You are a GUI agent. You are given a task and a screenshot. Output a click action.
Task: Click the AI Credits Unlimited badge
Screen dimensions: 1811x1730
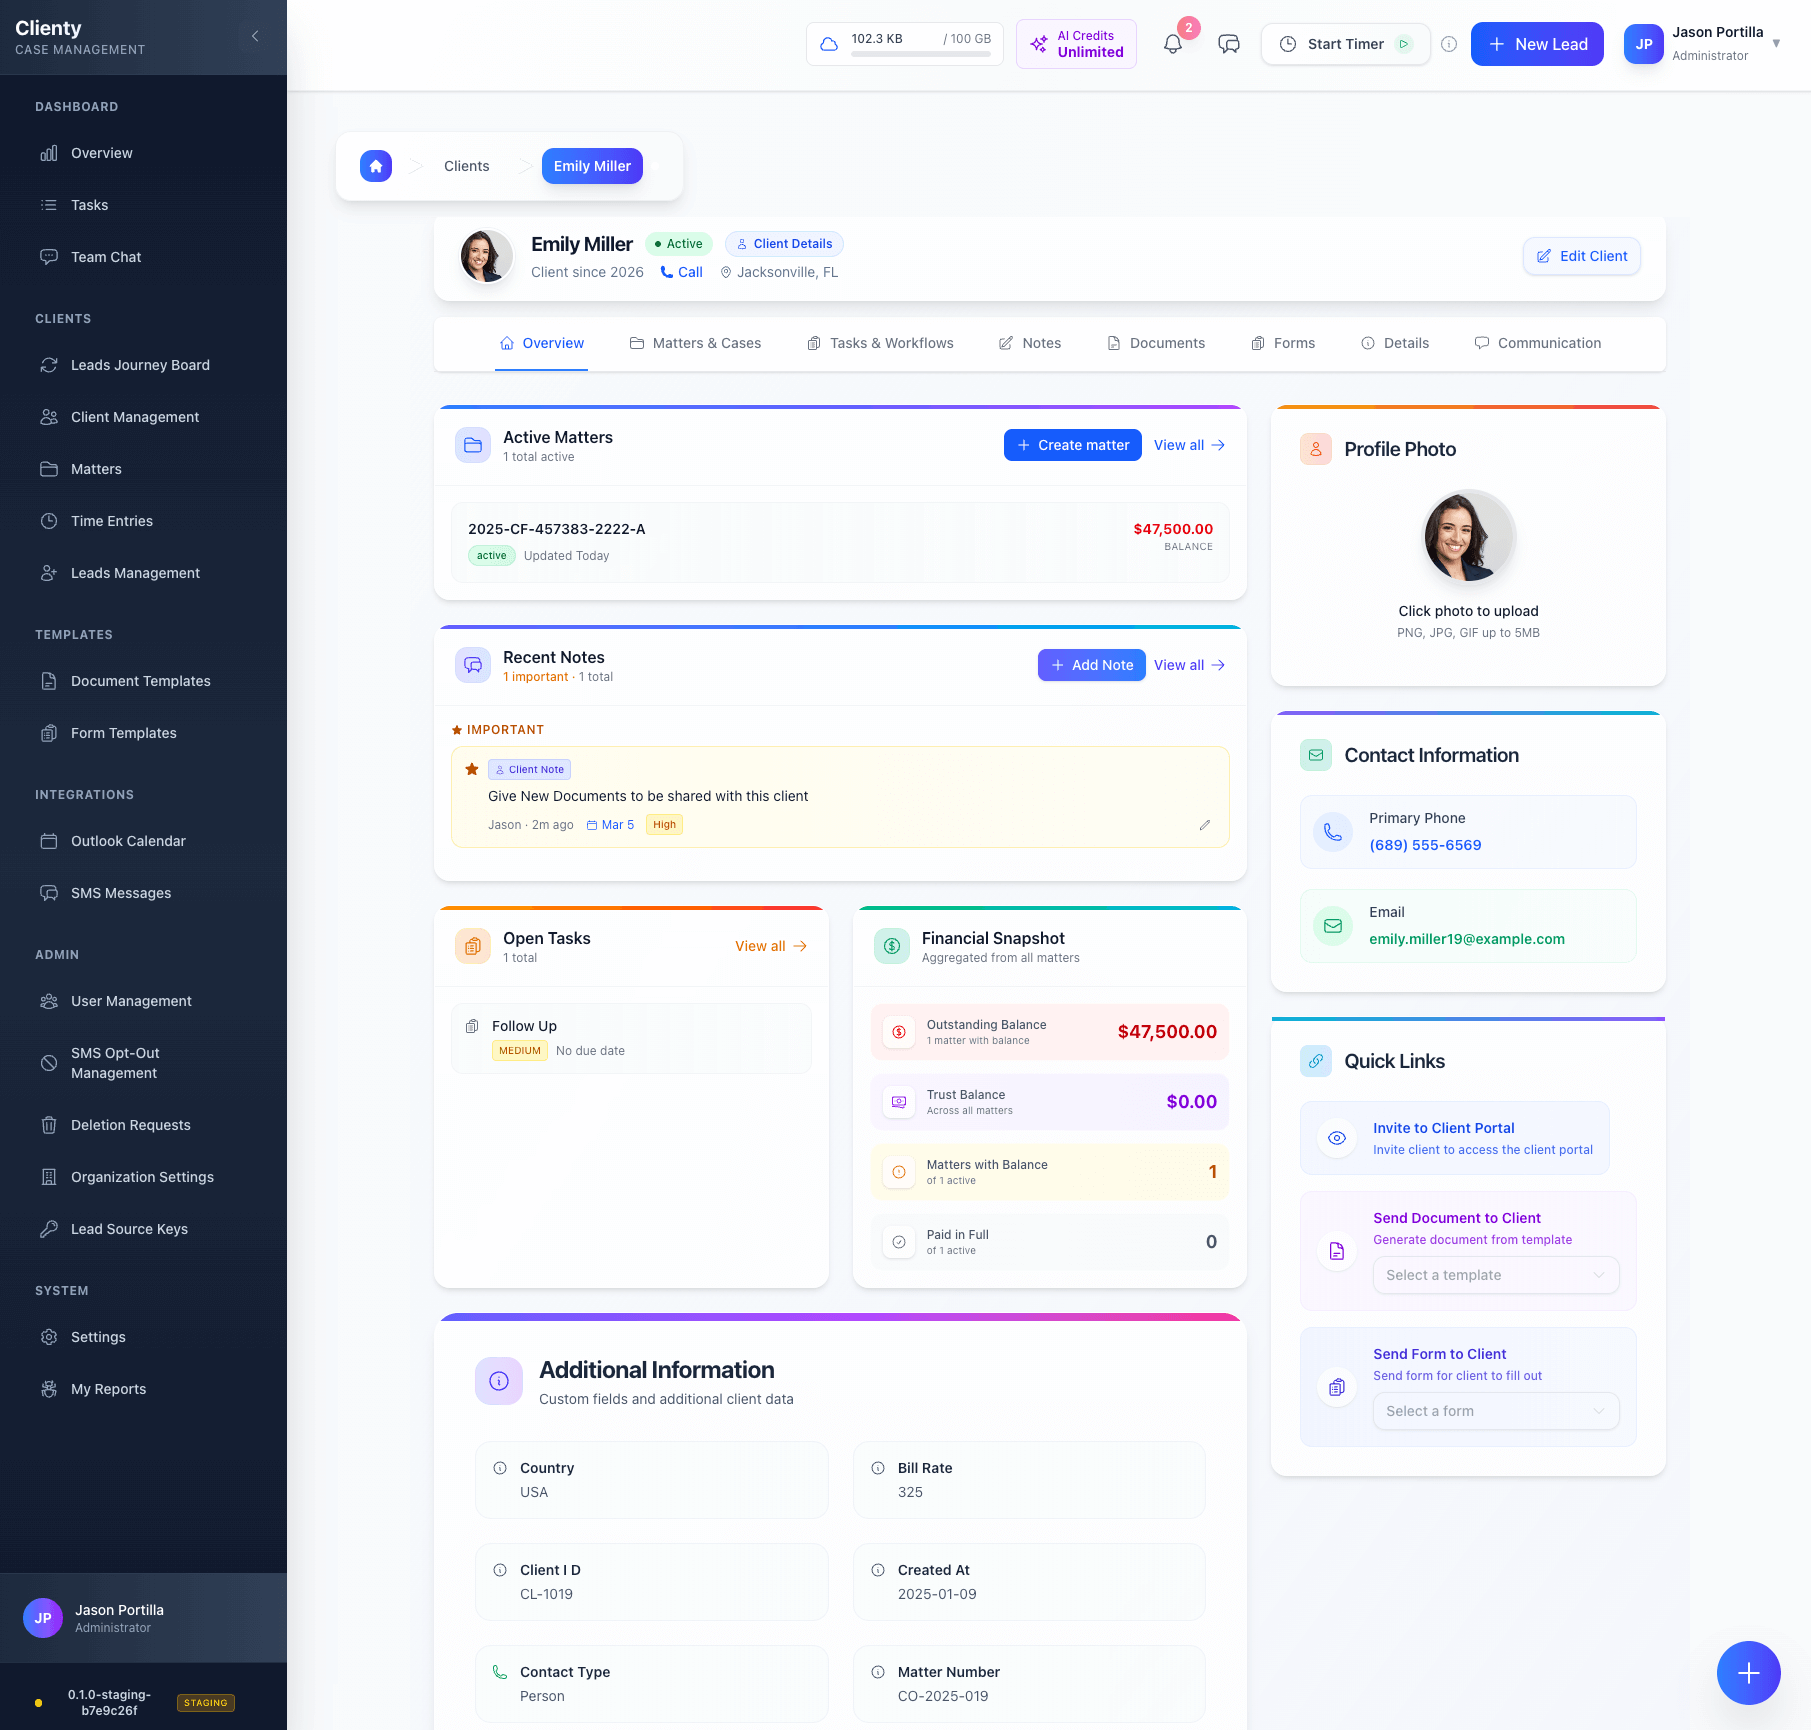pos(1076,43)
